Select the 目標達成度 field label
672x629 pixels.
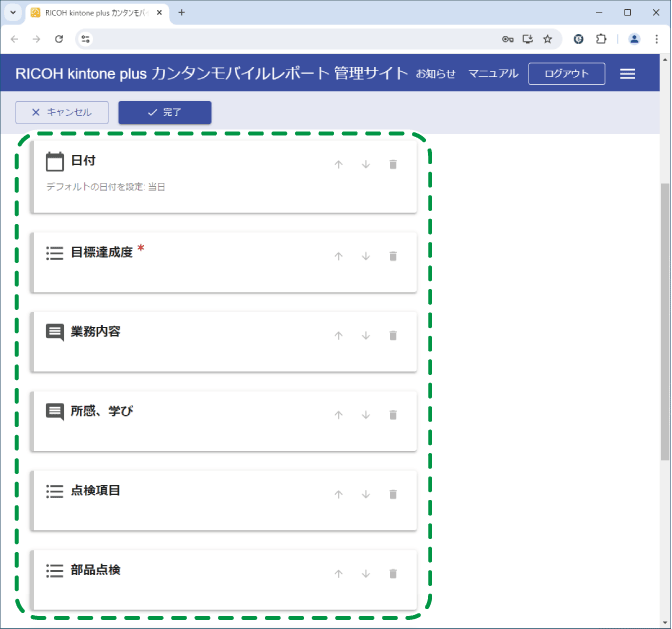tap(102, 252)
